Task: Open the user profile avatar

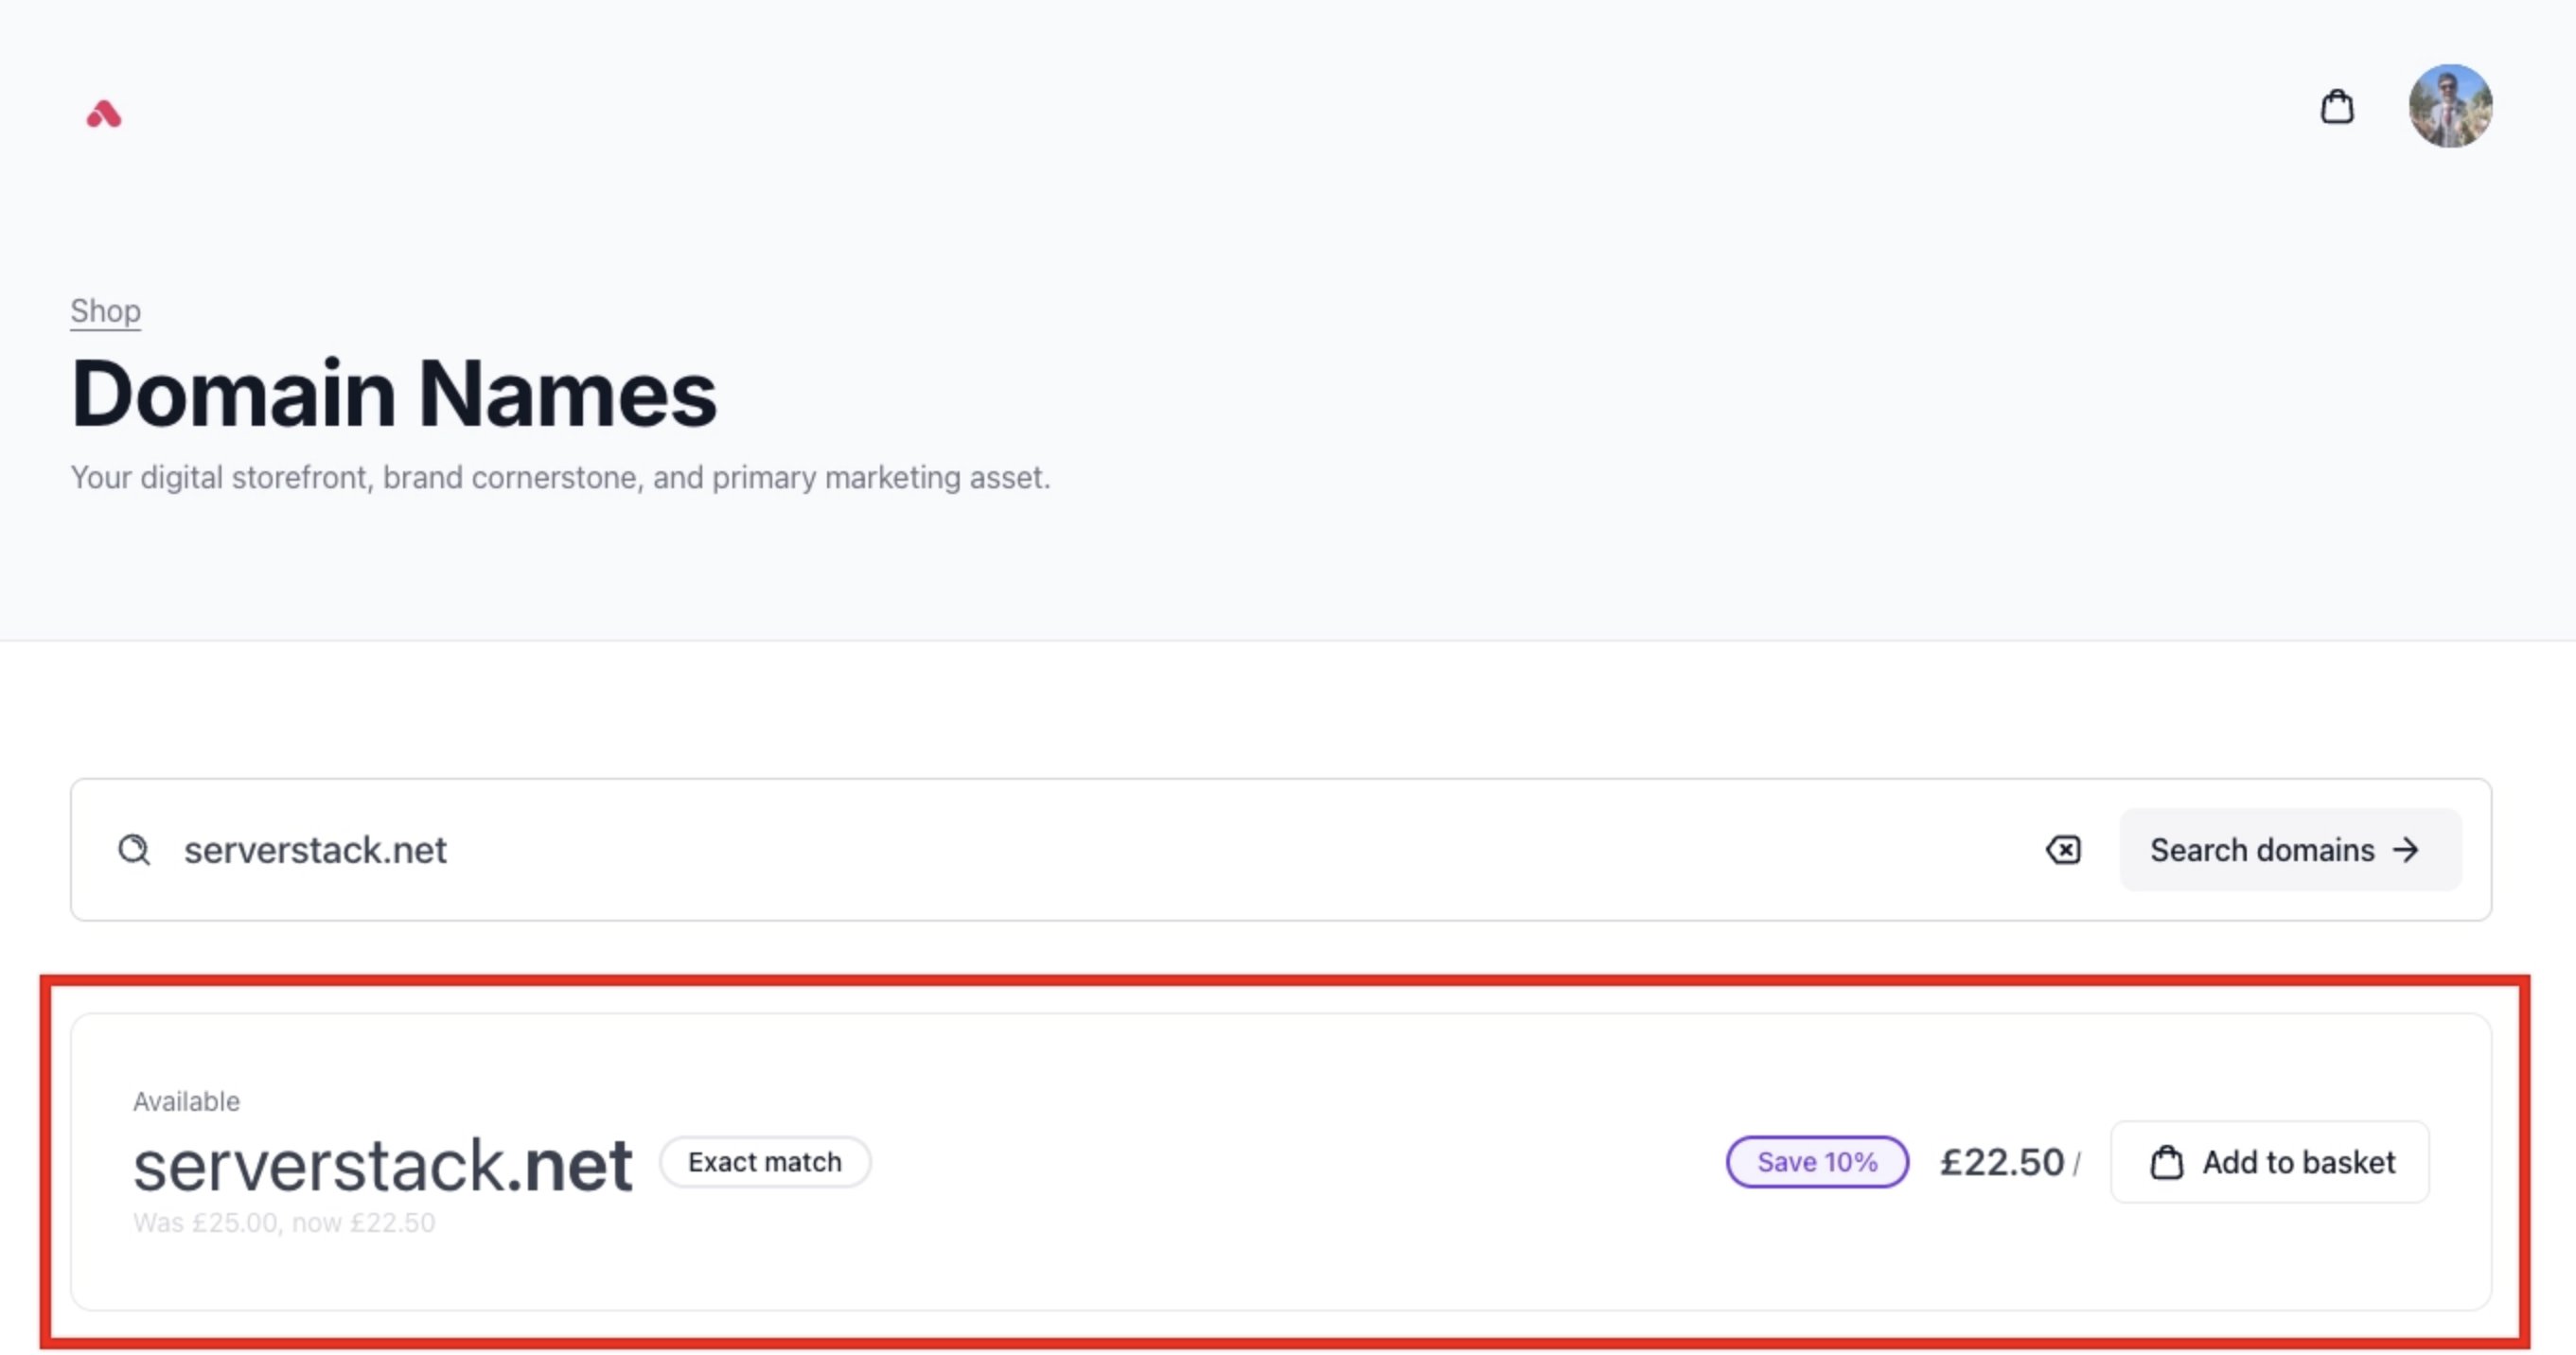Action: (2449, 106)
